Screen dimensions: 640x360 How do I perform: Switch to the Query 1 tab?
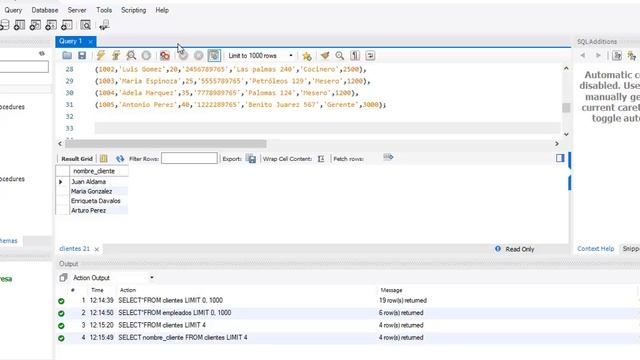coord(71,41)
